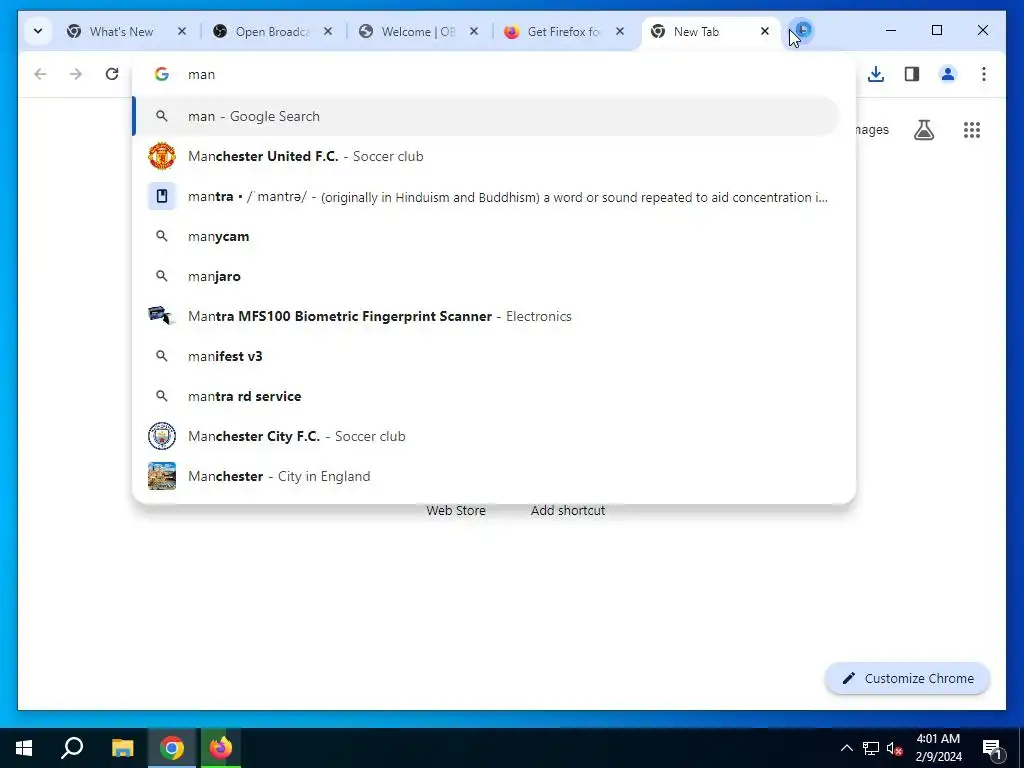Image resolution: width=1024 pixels, height=768 pixels.
Task: Select the New Tab tab
Action: pyautogui.click(x=711, y=31)
